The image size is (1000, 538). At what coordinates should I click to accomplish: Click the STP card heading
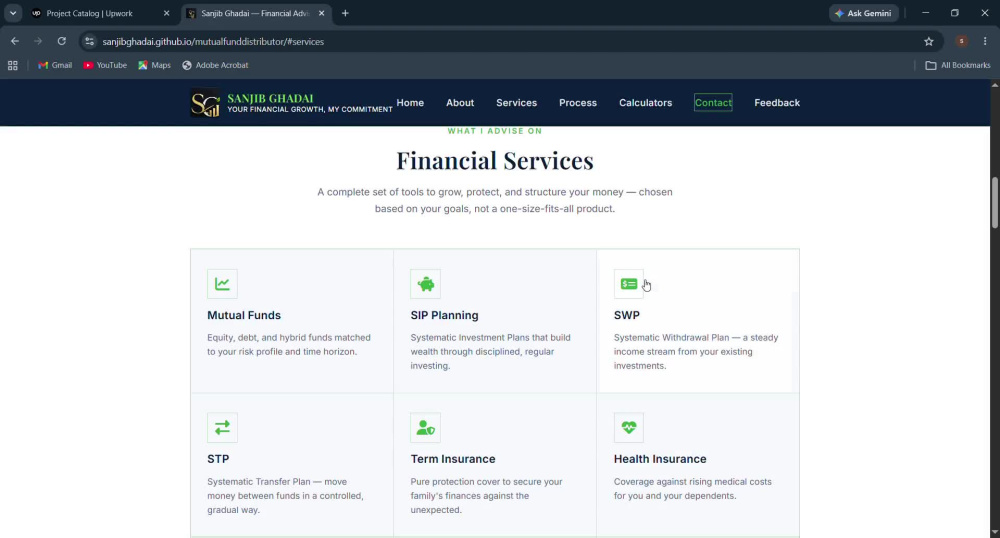[218, 459]
